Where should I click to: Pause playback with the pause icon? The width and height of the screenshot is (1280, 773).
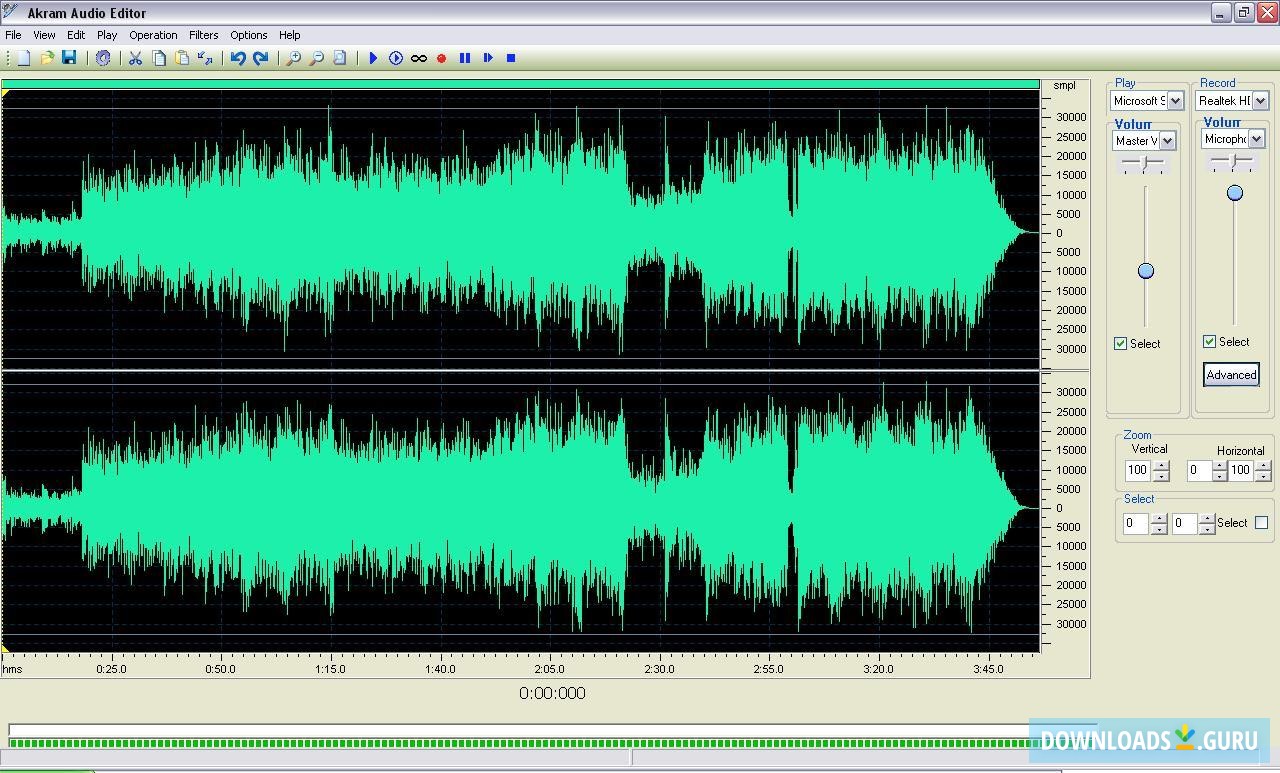(x=464, y=58)
